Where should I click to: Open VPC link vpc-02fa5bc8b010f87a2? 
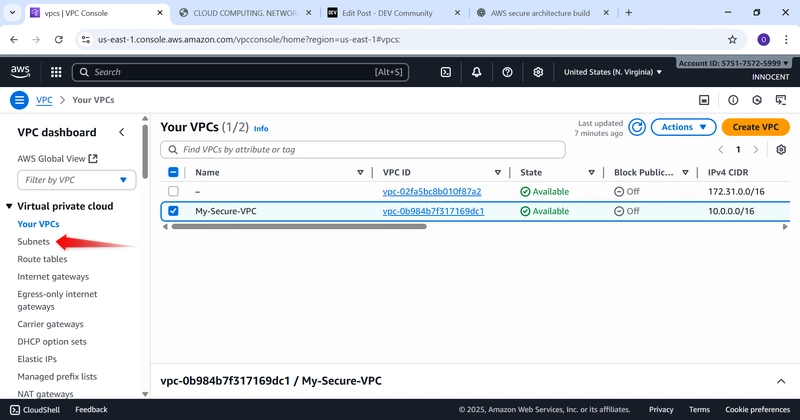(x=432, y=191)
